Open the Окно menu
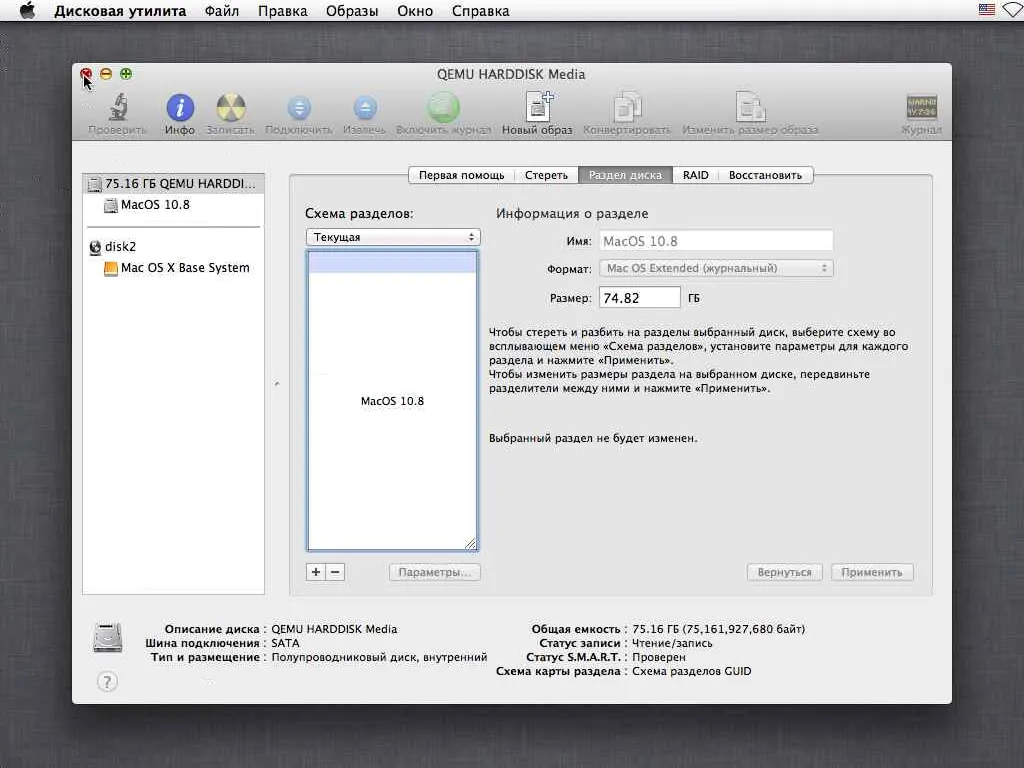This screenshot has width=1024, height=768. [415, 11]
